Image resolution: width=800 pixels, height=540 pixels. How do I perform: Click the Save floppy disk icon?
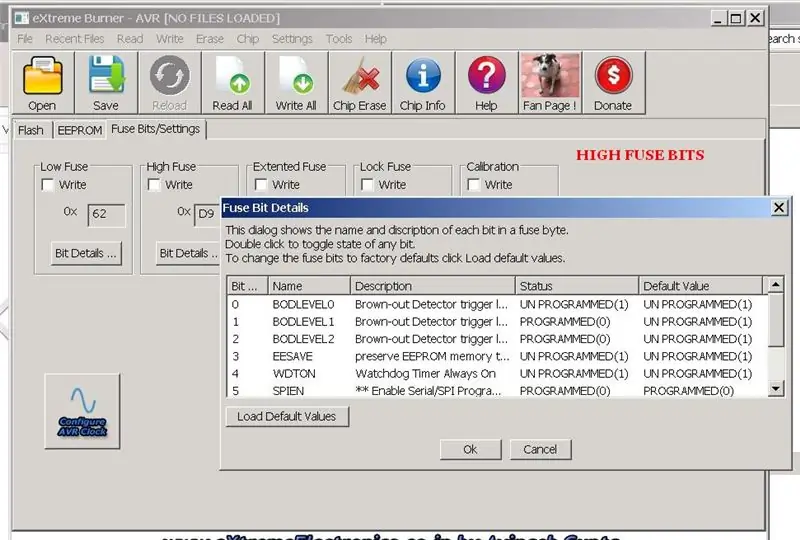[x=106, y=75]
